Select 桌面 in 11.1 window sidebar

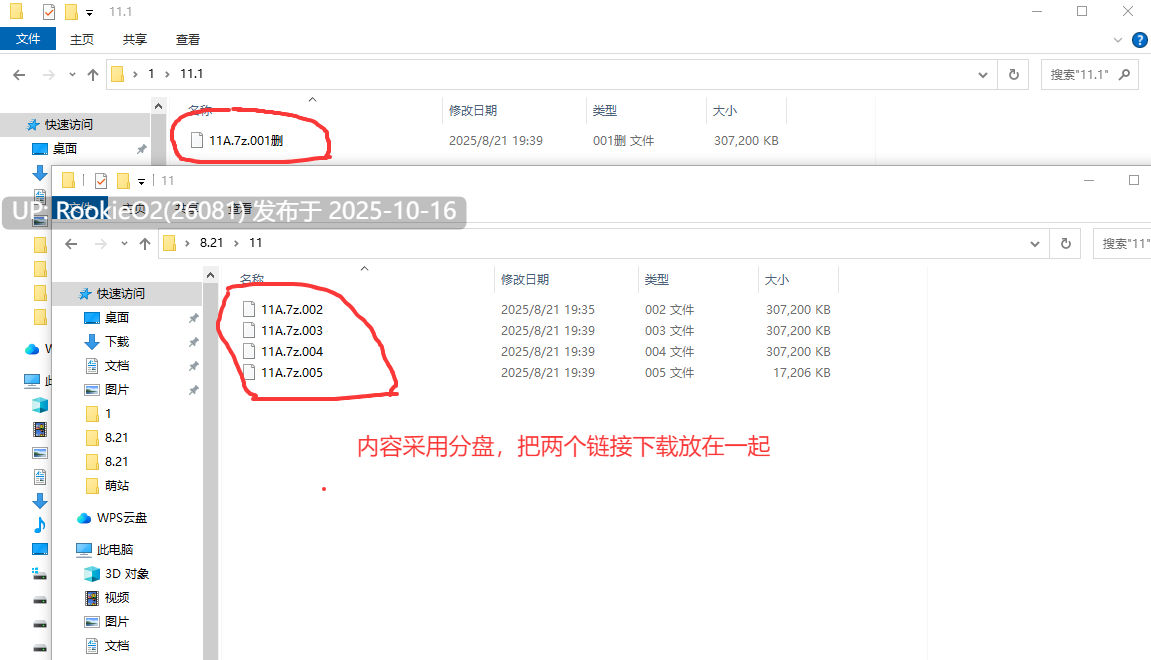pyautogui.click(x=65, y=148)
